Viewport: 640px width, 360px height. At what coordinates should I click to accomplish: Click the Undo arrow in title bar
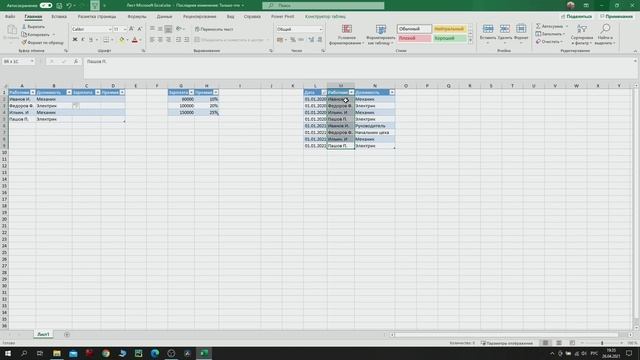(x=69, y=5)
